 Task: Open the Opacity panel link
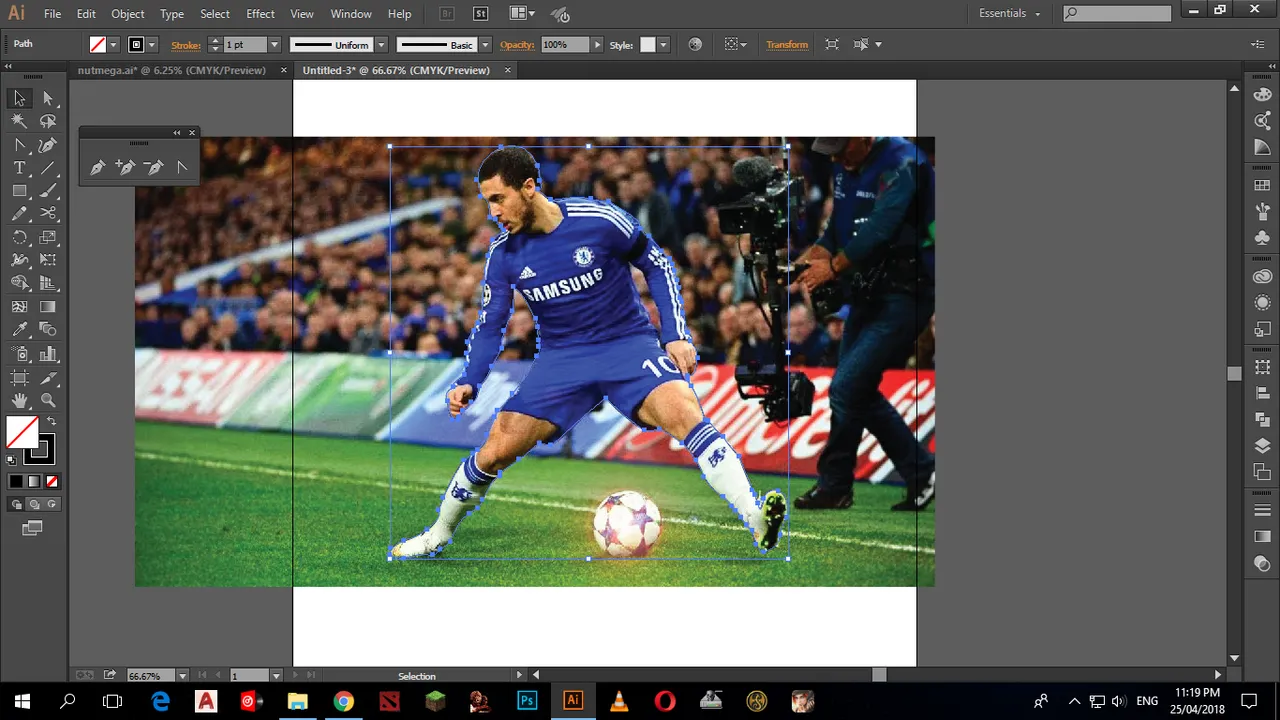pos(517,45)
